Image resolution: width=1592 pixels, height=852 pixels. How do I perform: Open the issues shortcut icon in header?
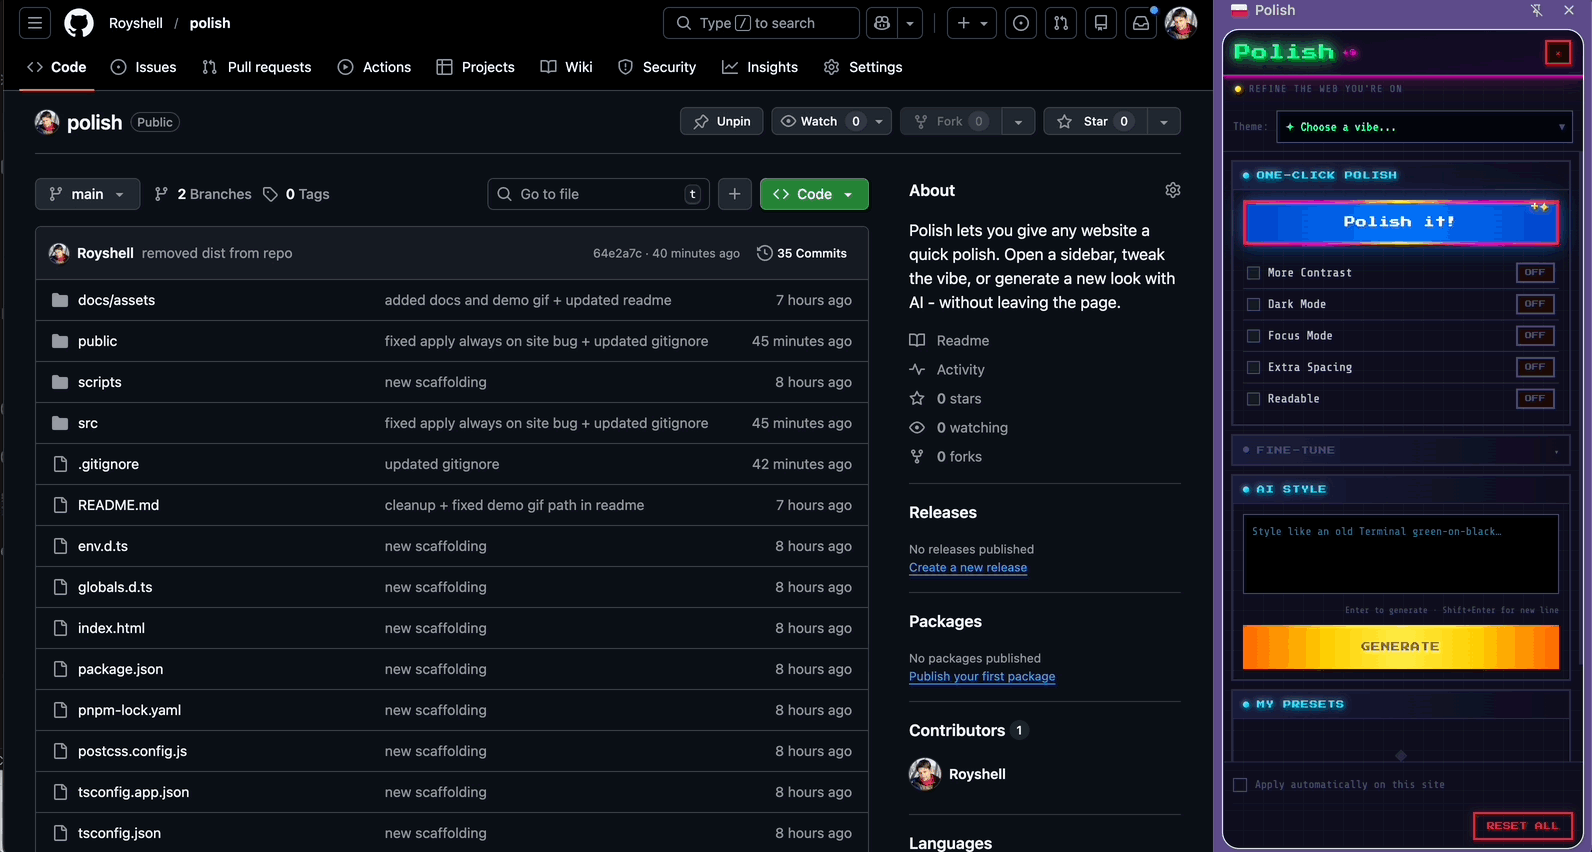[x=1021, y=23]
